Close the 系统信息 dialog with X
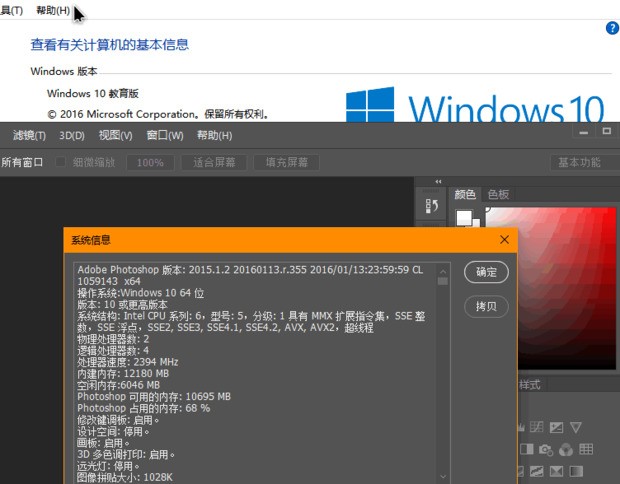 504,240
